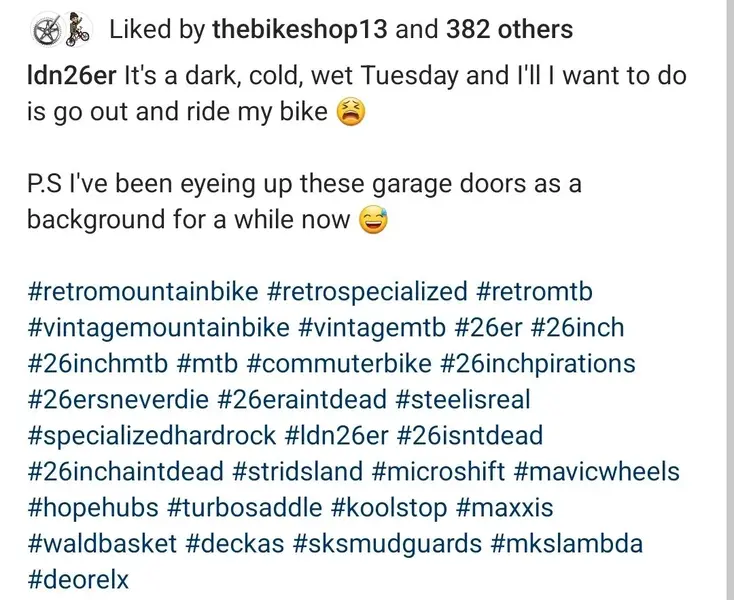The width and height of the screenshot is (734, 600).
Task: Open the #vintagemountainbike hashtag
Action: click(159, 328)
